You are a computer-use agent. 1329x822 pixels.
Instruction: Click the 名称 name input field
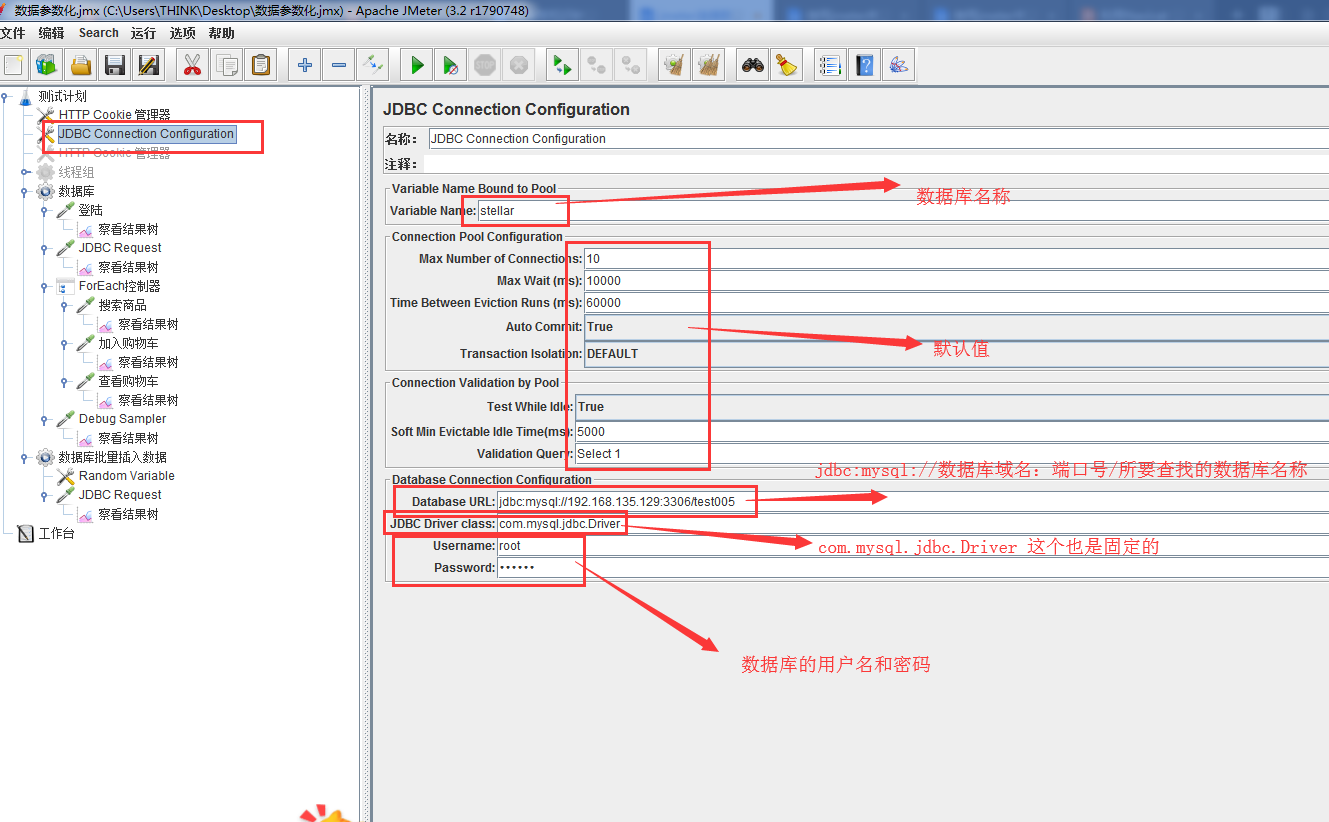click(879, 139)
